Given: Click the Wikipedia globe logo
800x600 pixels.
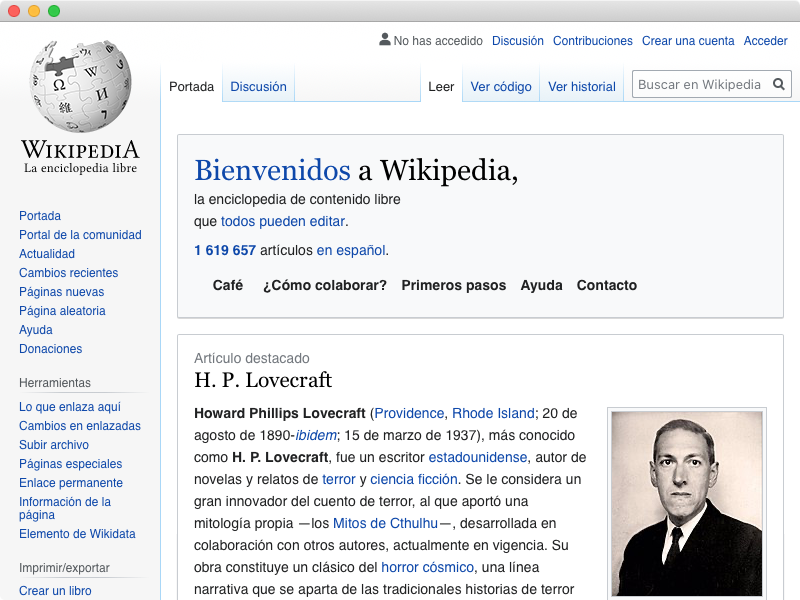Looking at the screenshot, I should tap(81, 87).
